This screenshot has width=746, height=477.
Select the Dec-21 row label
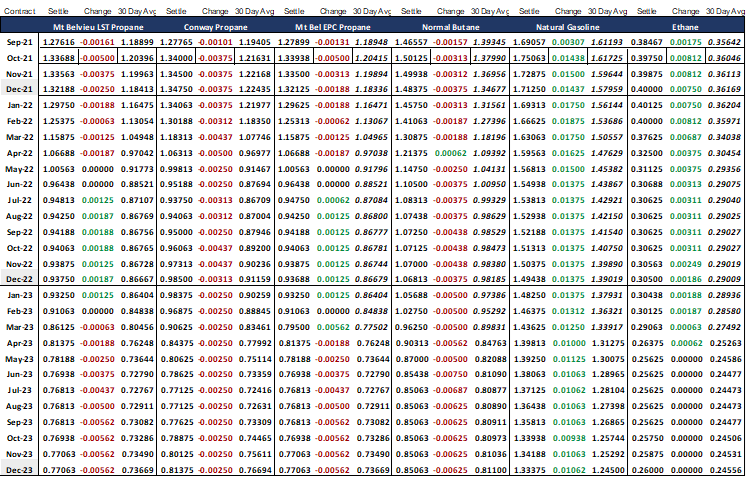[20, 89]
